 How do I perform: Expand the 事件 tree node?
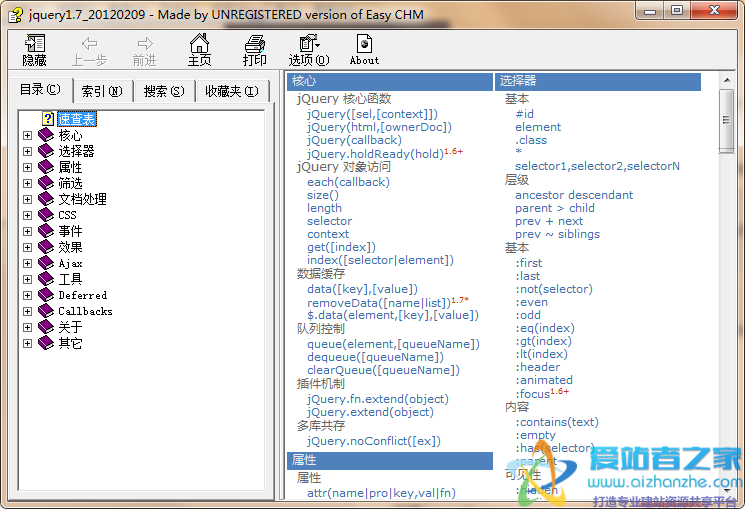coord(28,231)
